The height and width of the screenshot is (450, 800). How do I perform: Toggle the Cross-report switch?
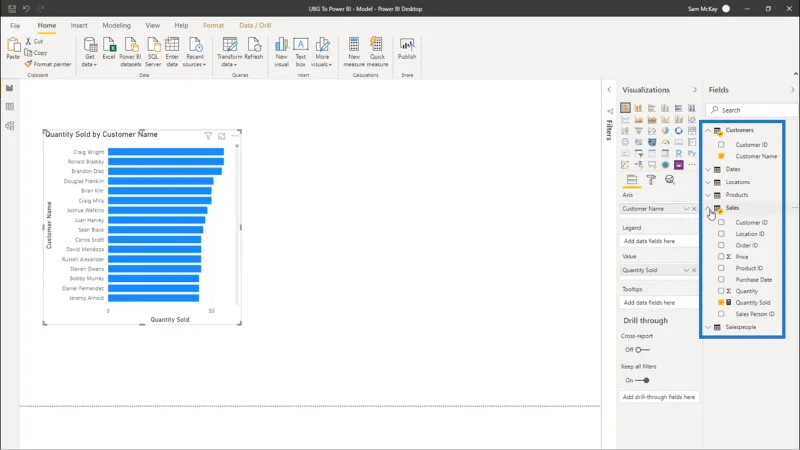click(642, 350)
